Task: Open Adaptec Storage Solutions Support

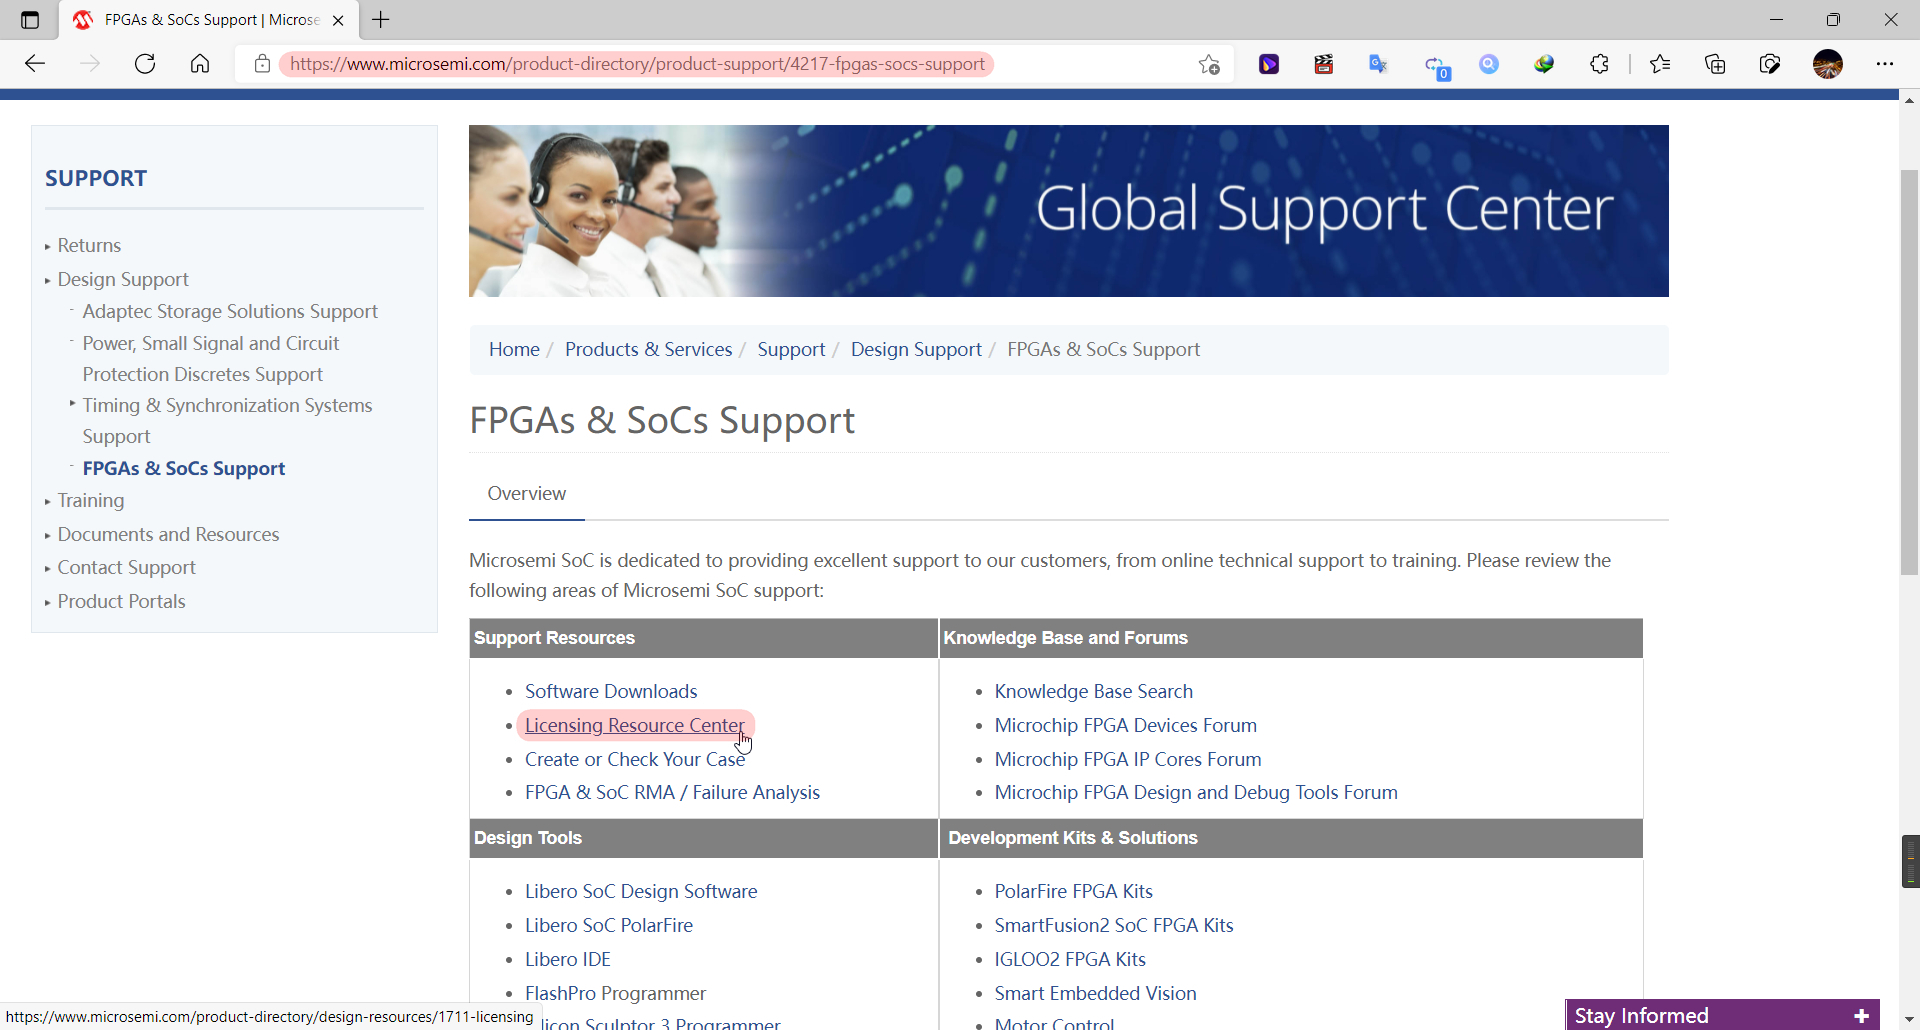Action: (230, 311)
